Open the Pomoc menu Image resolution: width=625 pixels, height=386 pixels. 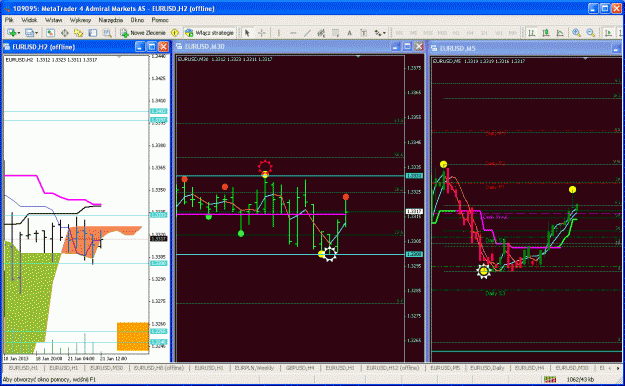(160, 20)
